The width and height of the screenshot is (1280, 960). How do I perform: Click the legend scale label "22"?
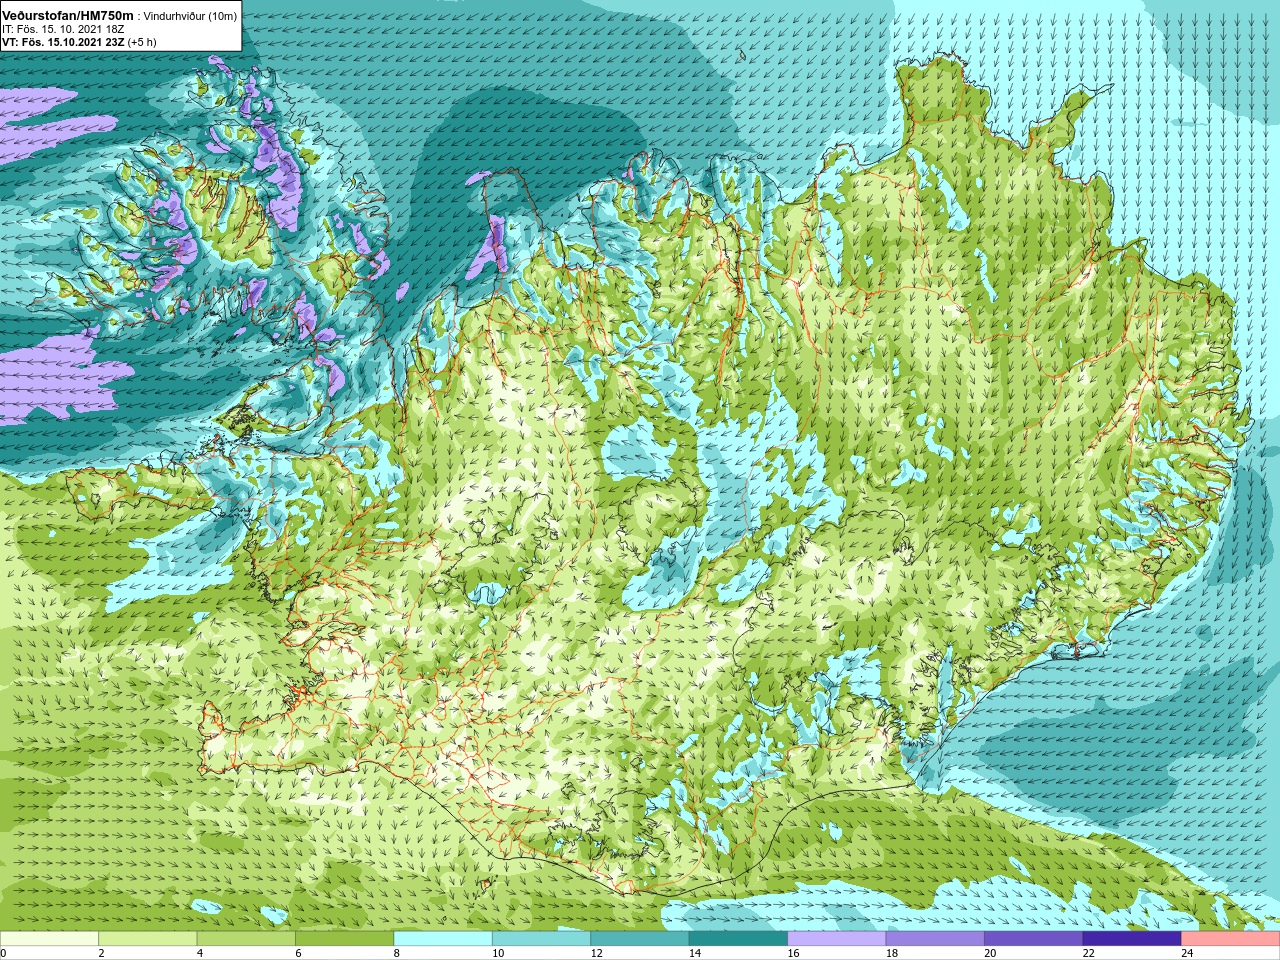(x=1089, y=954)
